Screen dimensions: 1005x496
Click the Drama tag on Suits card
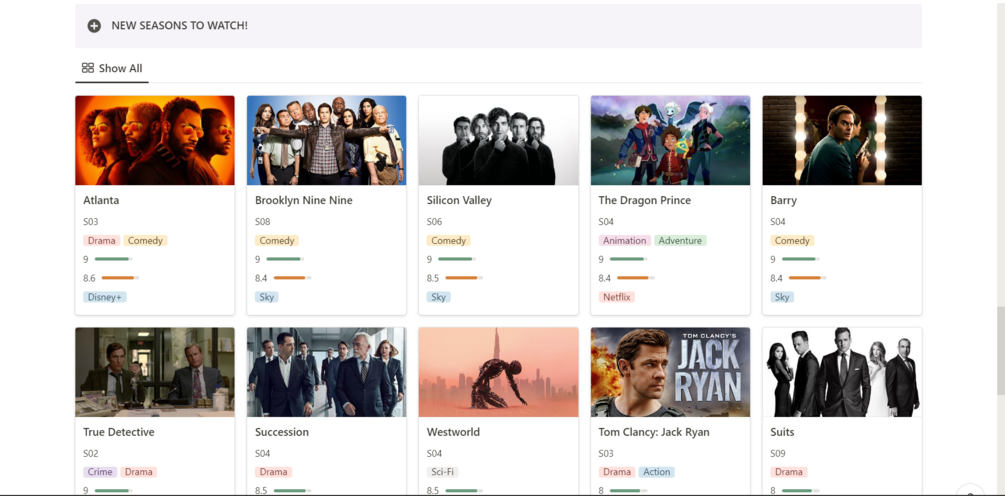pos(789,472)
